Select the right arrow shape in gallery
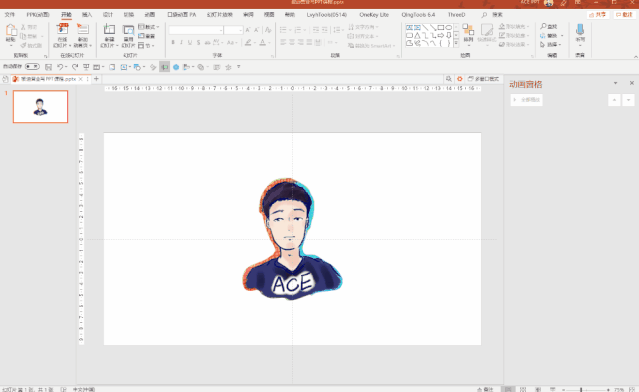 click(441, 35)
